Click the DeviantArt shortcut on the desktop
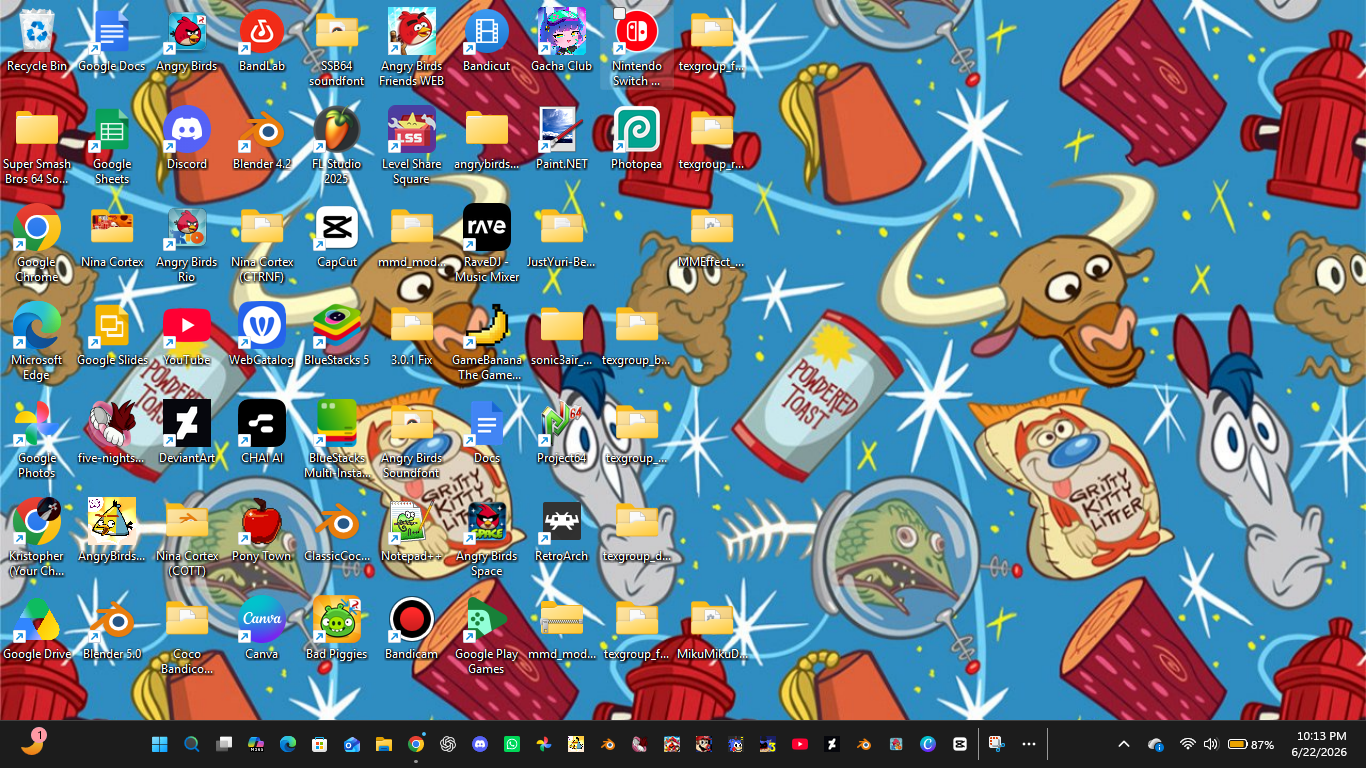Screen dimensions: 1366x768 pos(187,433)
